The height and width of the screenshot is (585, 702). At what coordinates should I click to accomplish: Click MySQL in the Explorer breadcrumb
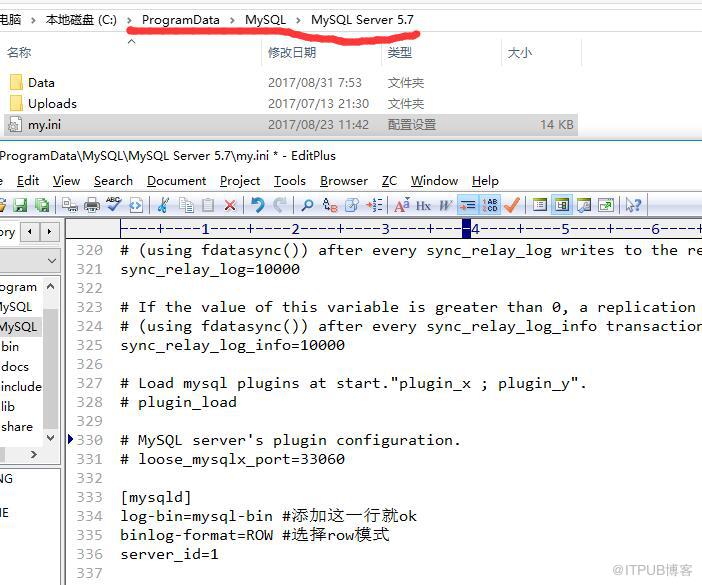[265, 20]
